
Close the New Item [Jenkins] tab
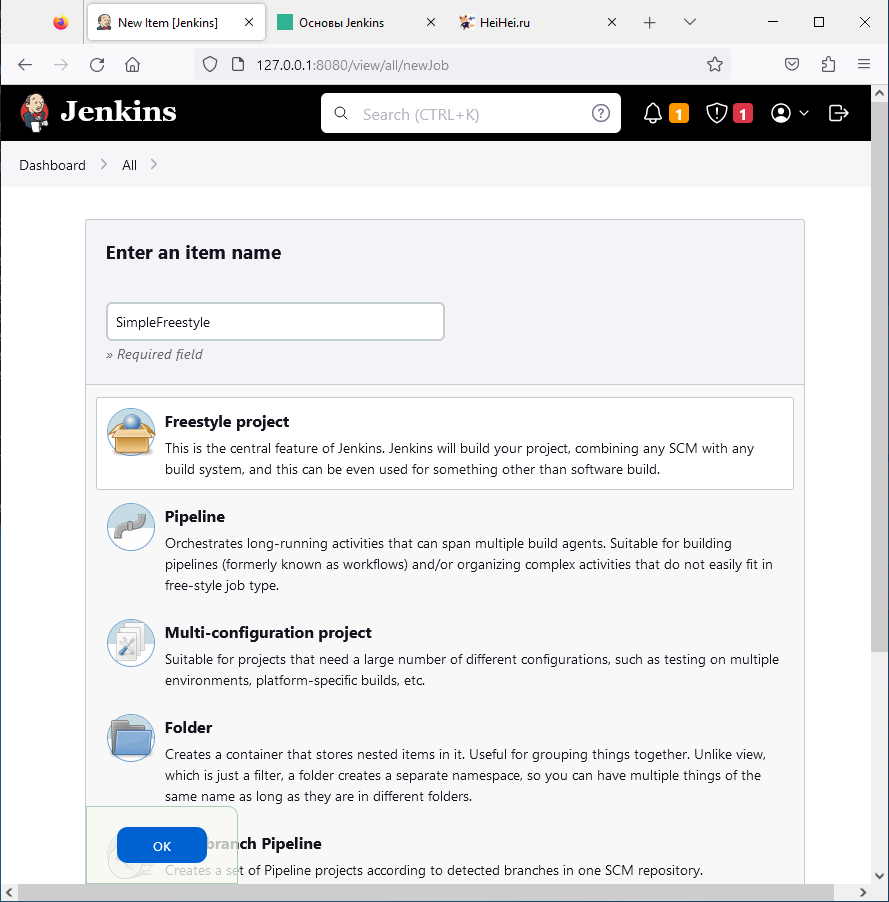pos(249,22)
